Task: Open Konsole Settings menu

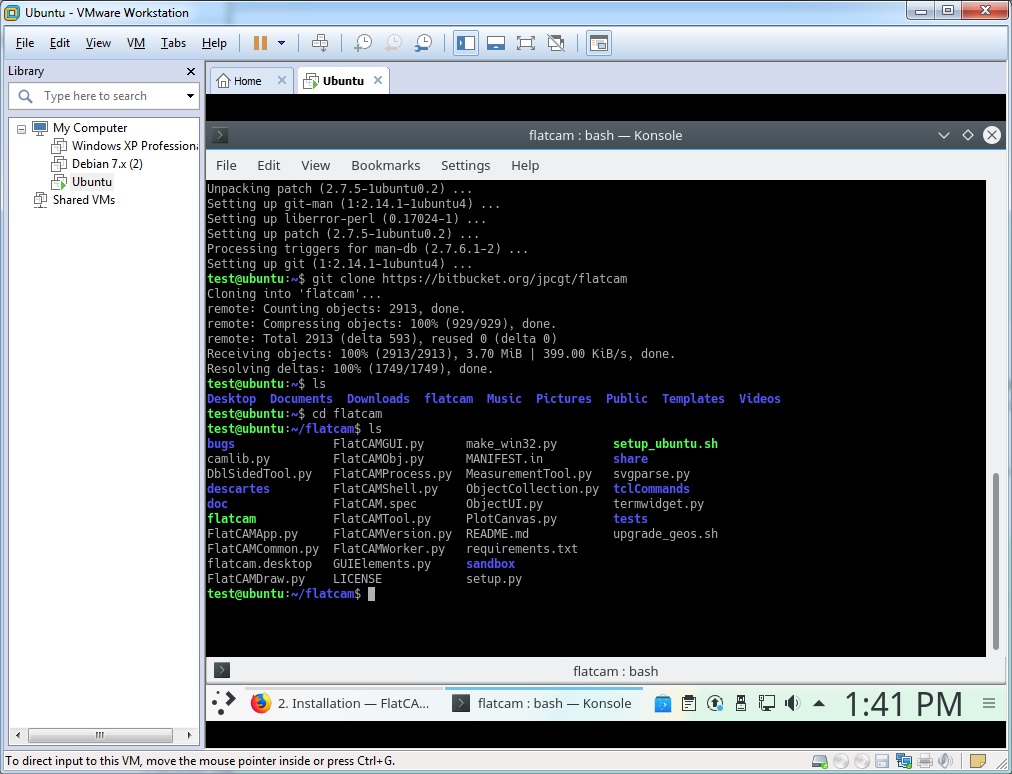Action: click(465, 166)
